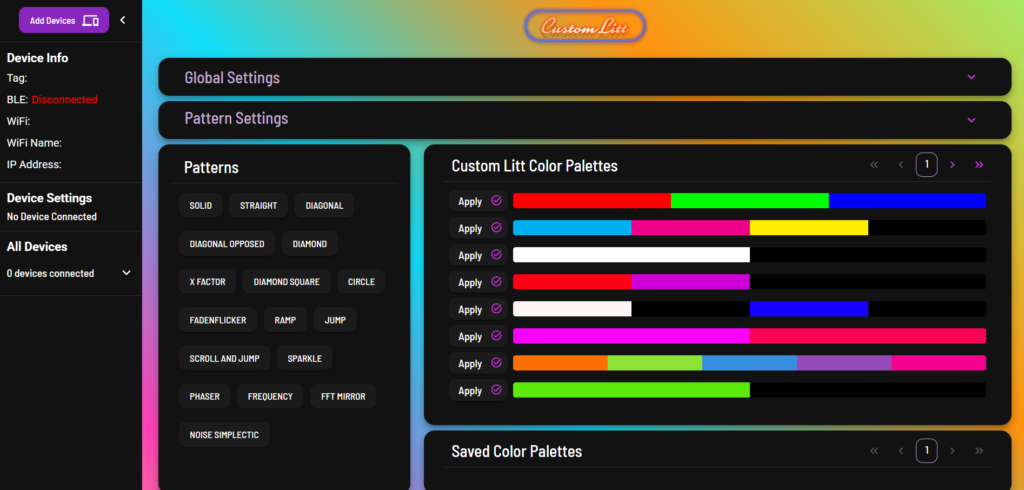Apply the cyan-pink-yellow color palette
The height and width of the screenshot is (490, 1024).
[470, 228]
